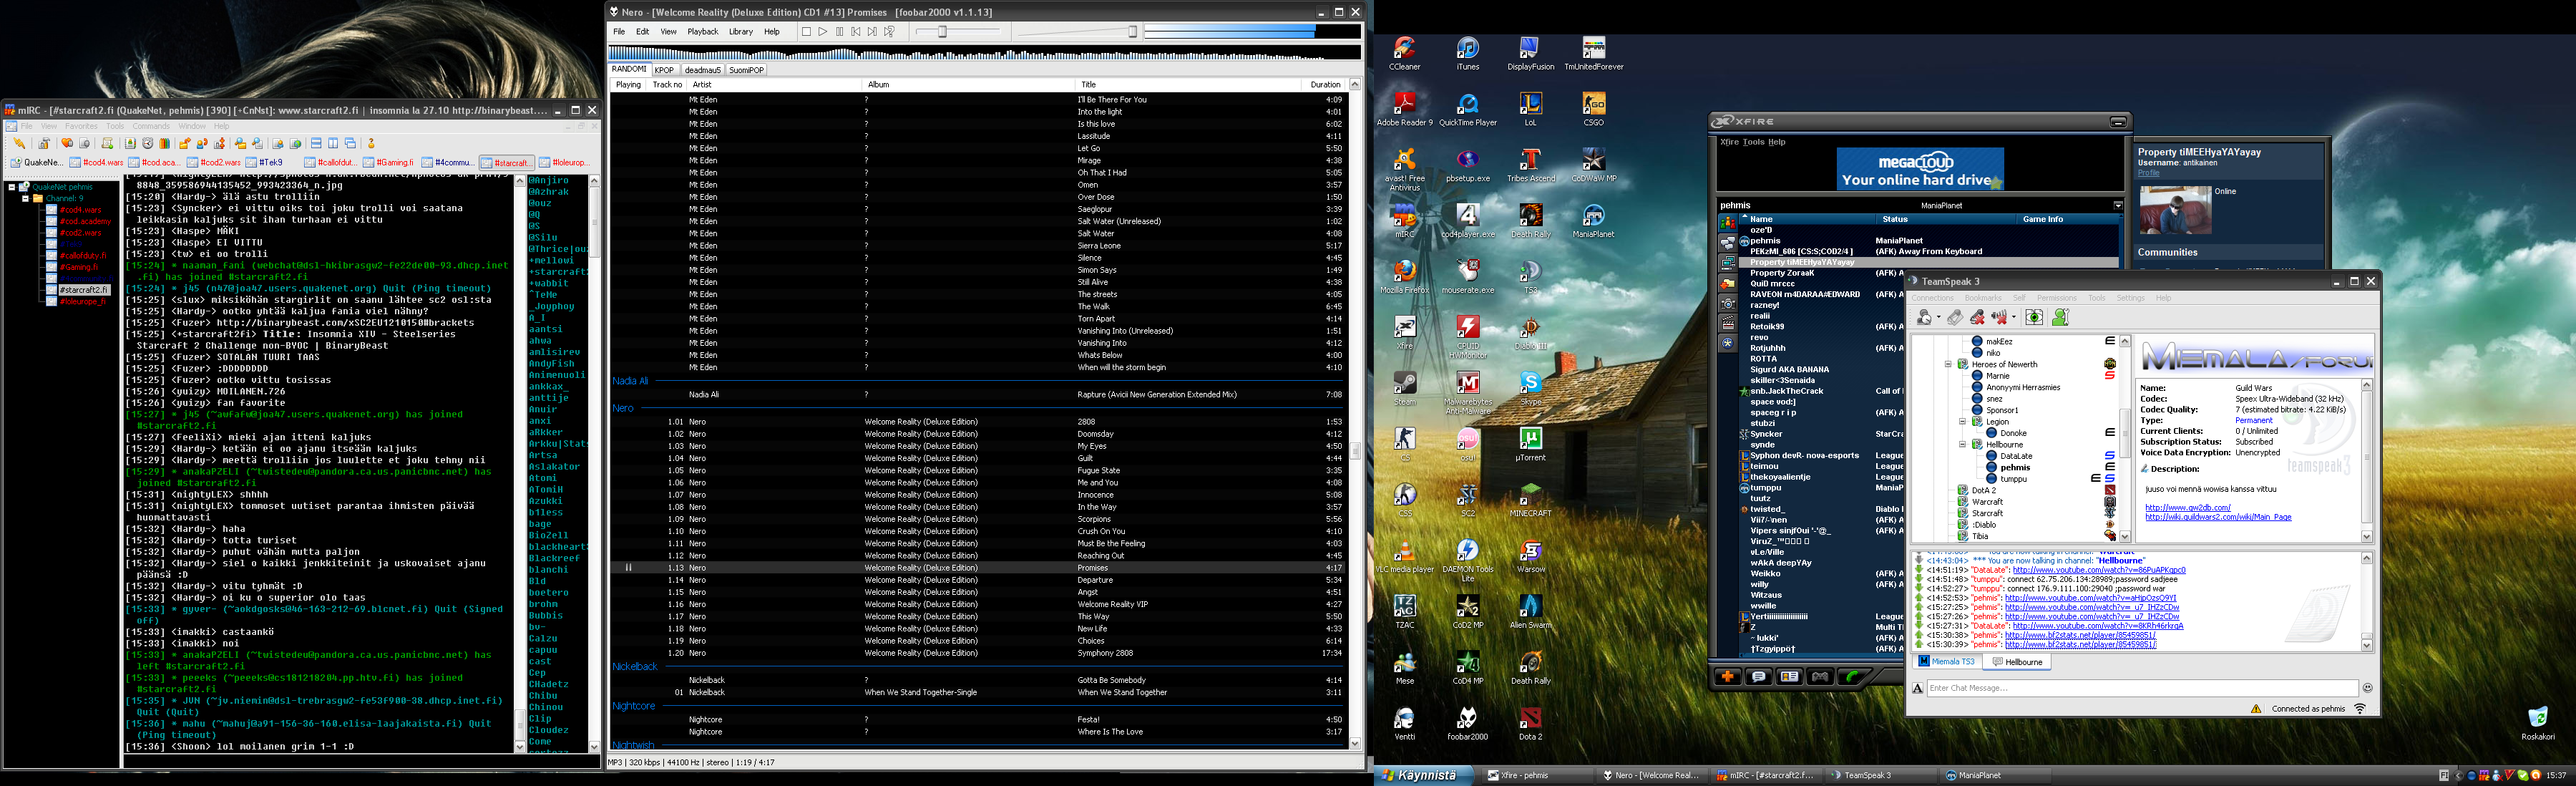The image size is (2576, 786).
Task: Click Xfire add friend plus button
Action: coord(1727,677)
